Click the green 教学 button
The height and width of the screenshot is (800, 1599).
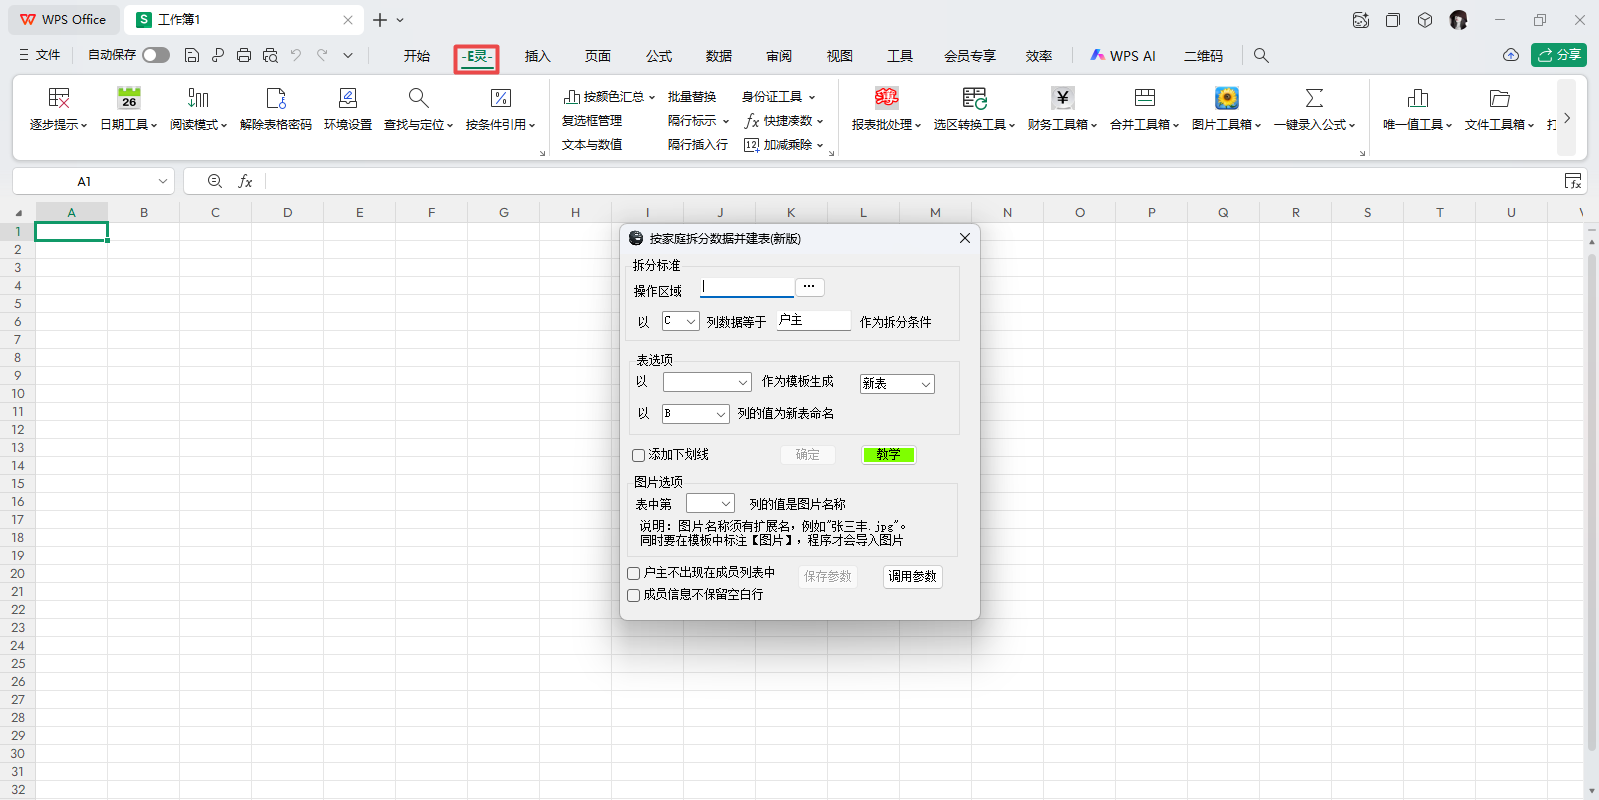[x=888, y=455]
